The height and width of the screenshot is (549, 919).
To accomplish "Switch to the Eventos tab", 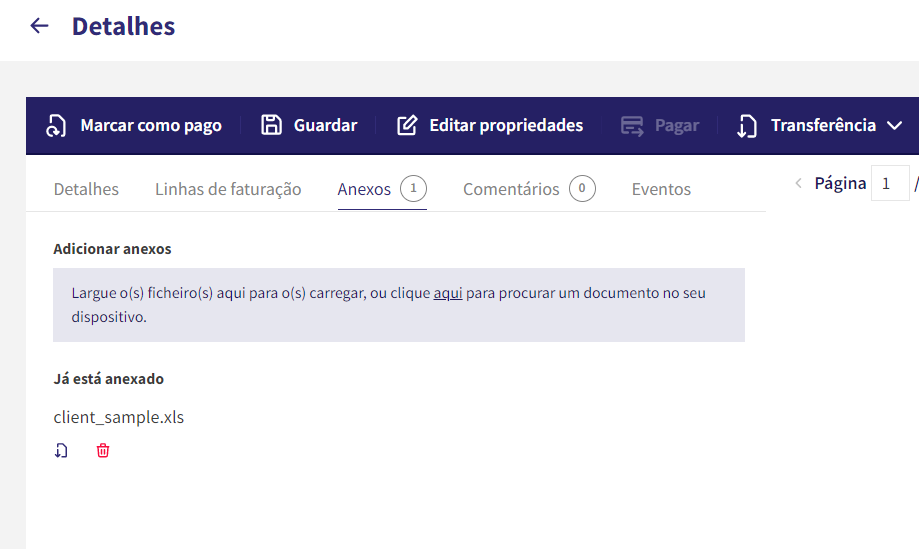I will click(661, 189).
